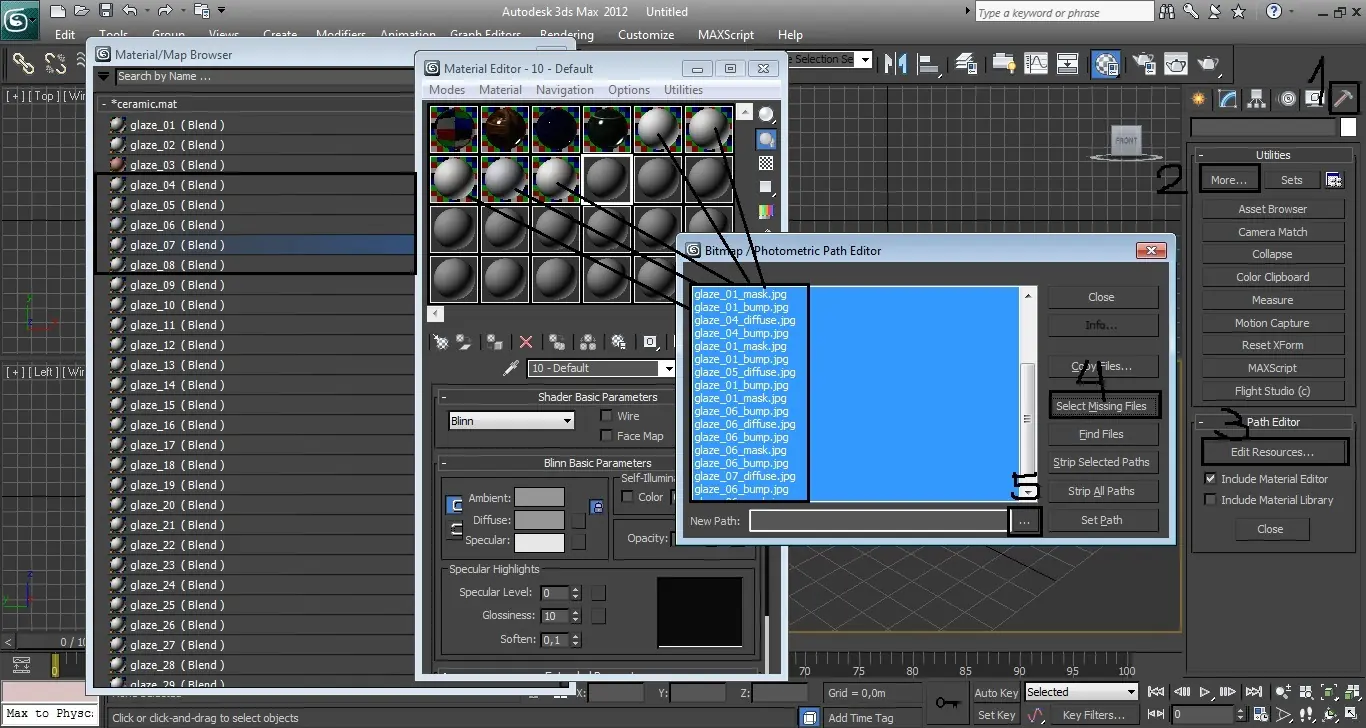1366x728 pixels.
Task: Toggle Auto Key mode
Action: tap(995, 693)
